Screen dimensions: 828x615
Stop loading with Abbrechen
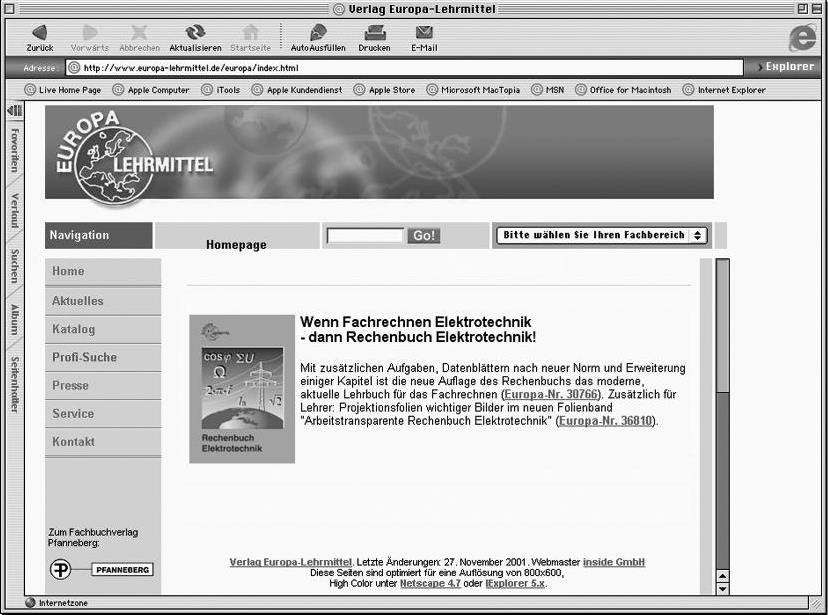coord(139,37)
